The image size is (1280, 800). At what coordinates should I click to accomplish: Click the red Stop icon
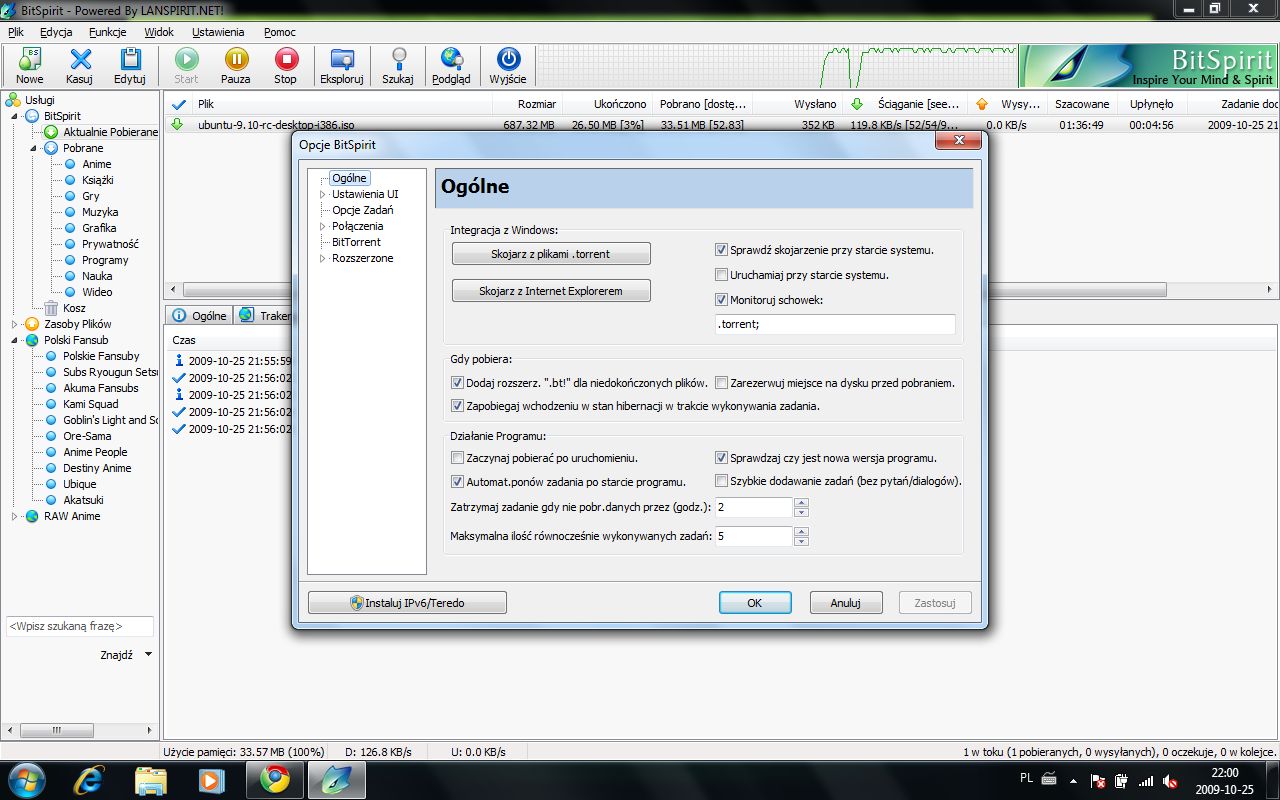coord(286,66)
